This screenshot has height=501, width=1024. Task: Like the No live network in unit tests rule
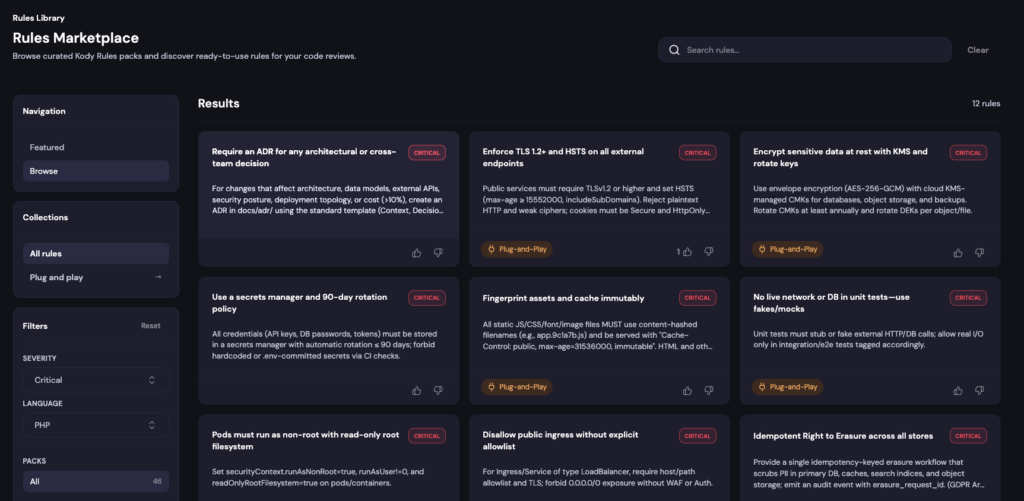[957, 391]
